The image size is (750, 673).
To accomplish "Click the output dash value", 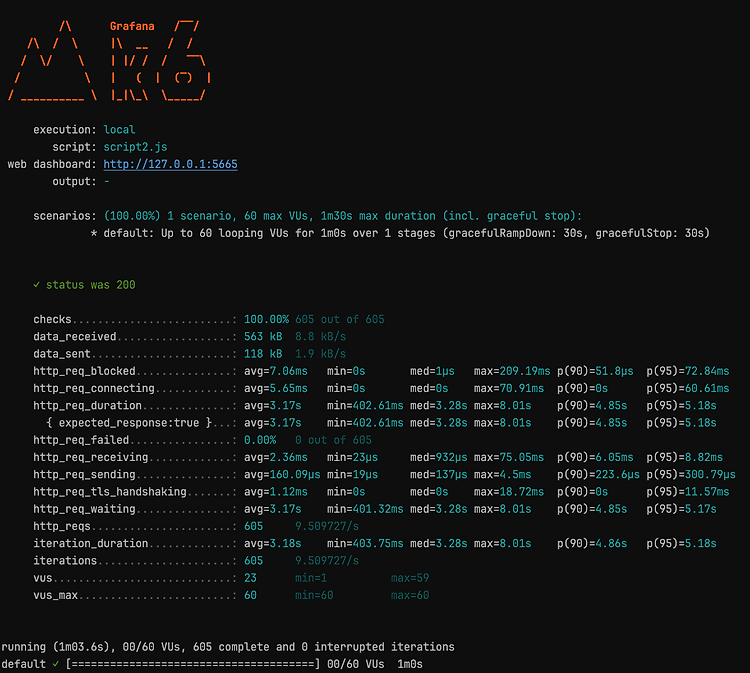I will (107, 182).
